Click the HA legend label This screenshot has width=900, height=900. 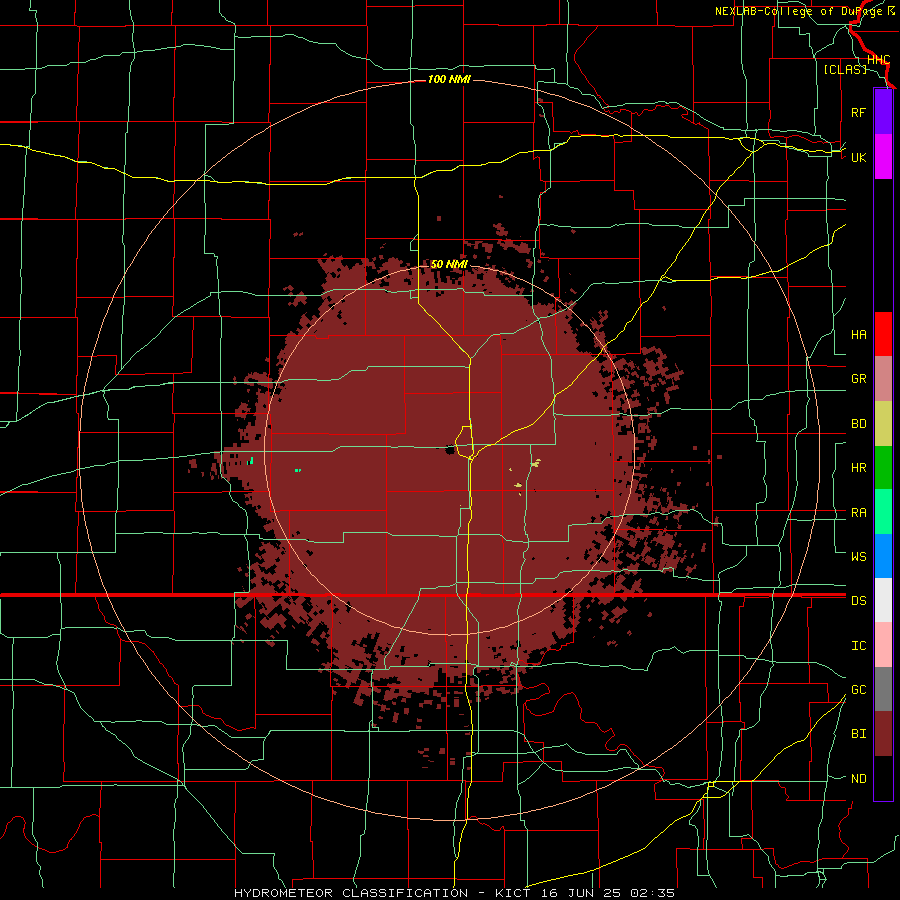pyautogui.click(x=858, y=334)
